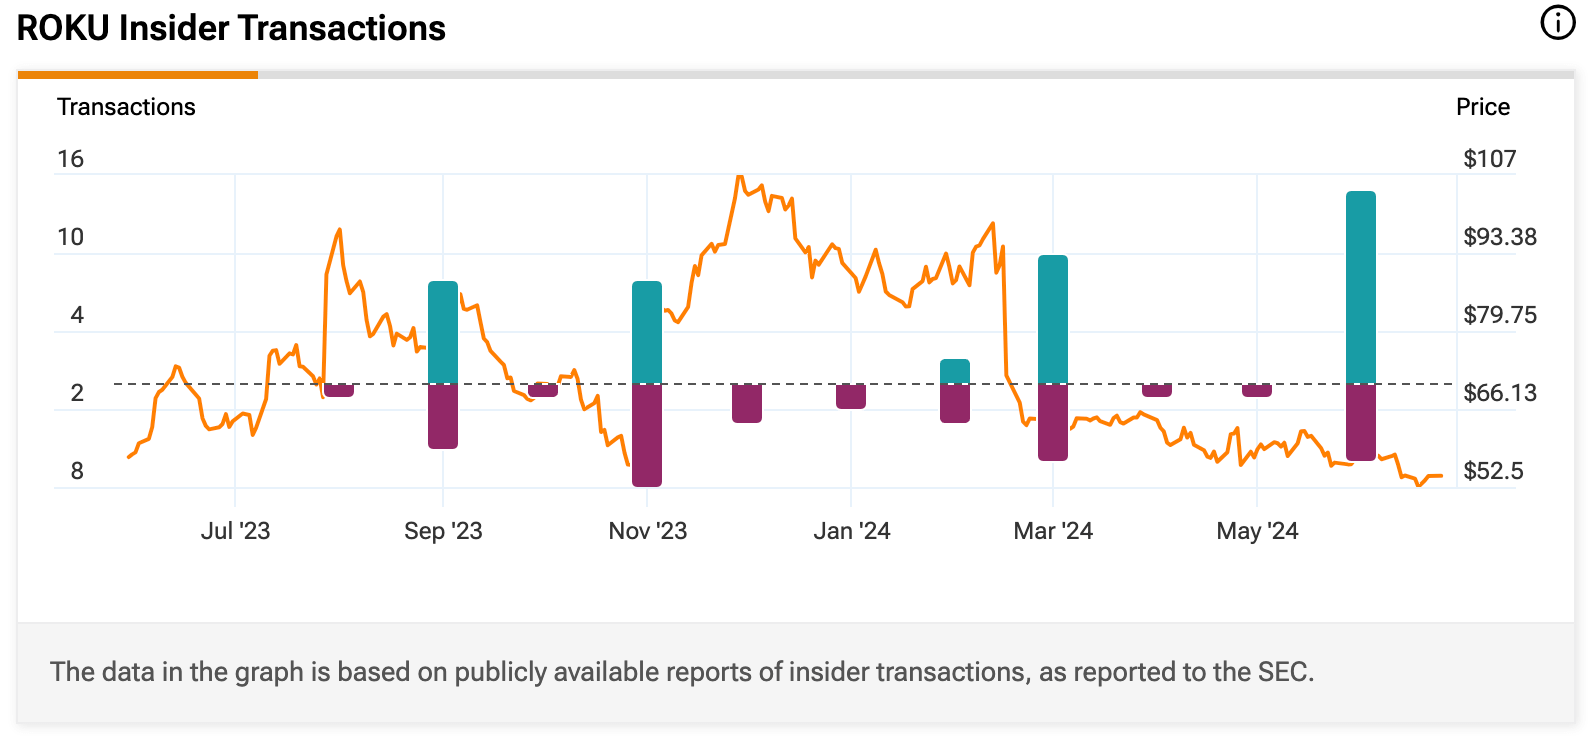The height and width of the screenshot is (744, 1596).
Task: Select the Mar '24 purple sell bar
Action: click(1053, 422)
